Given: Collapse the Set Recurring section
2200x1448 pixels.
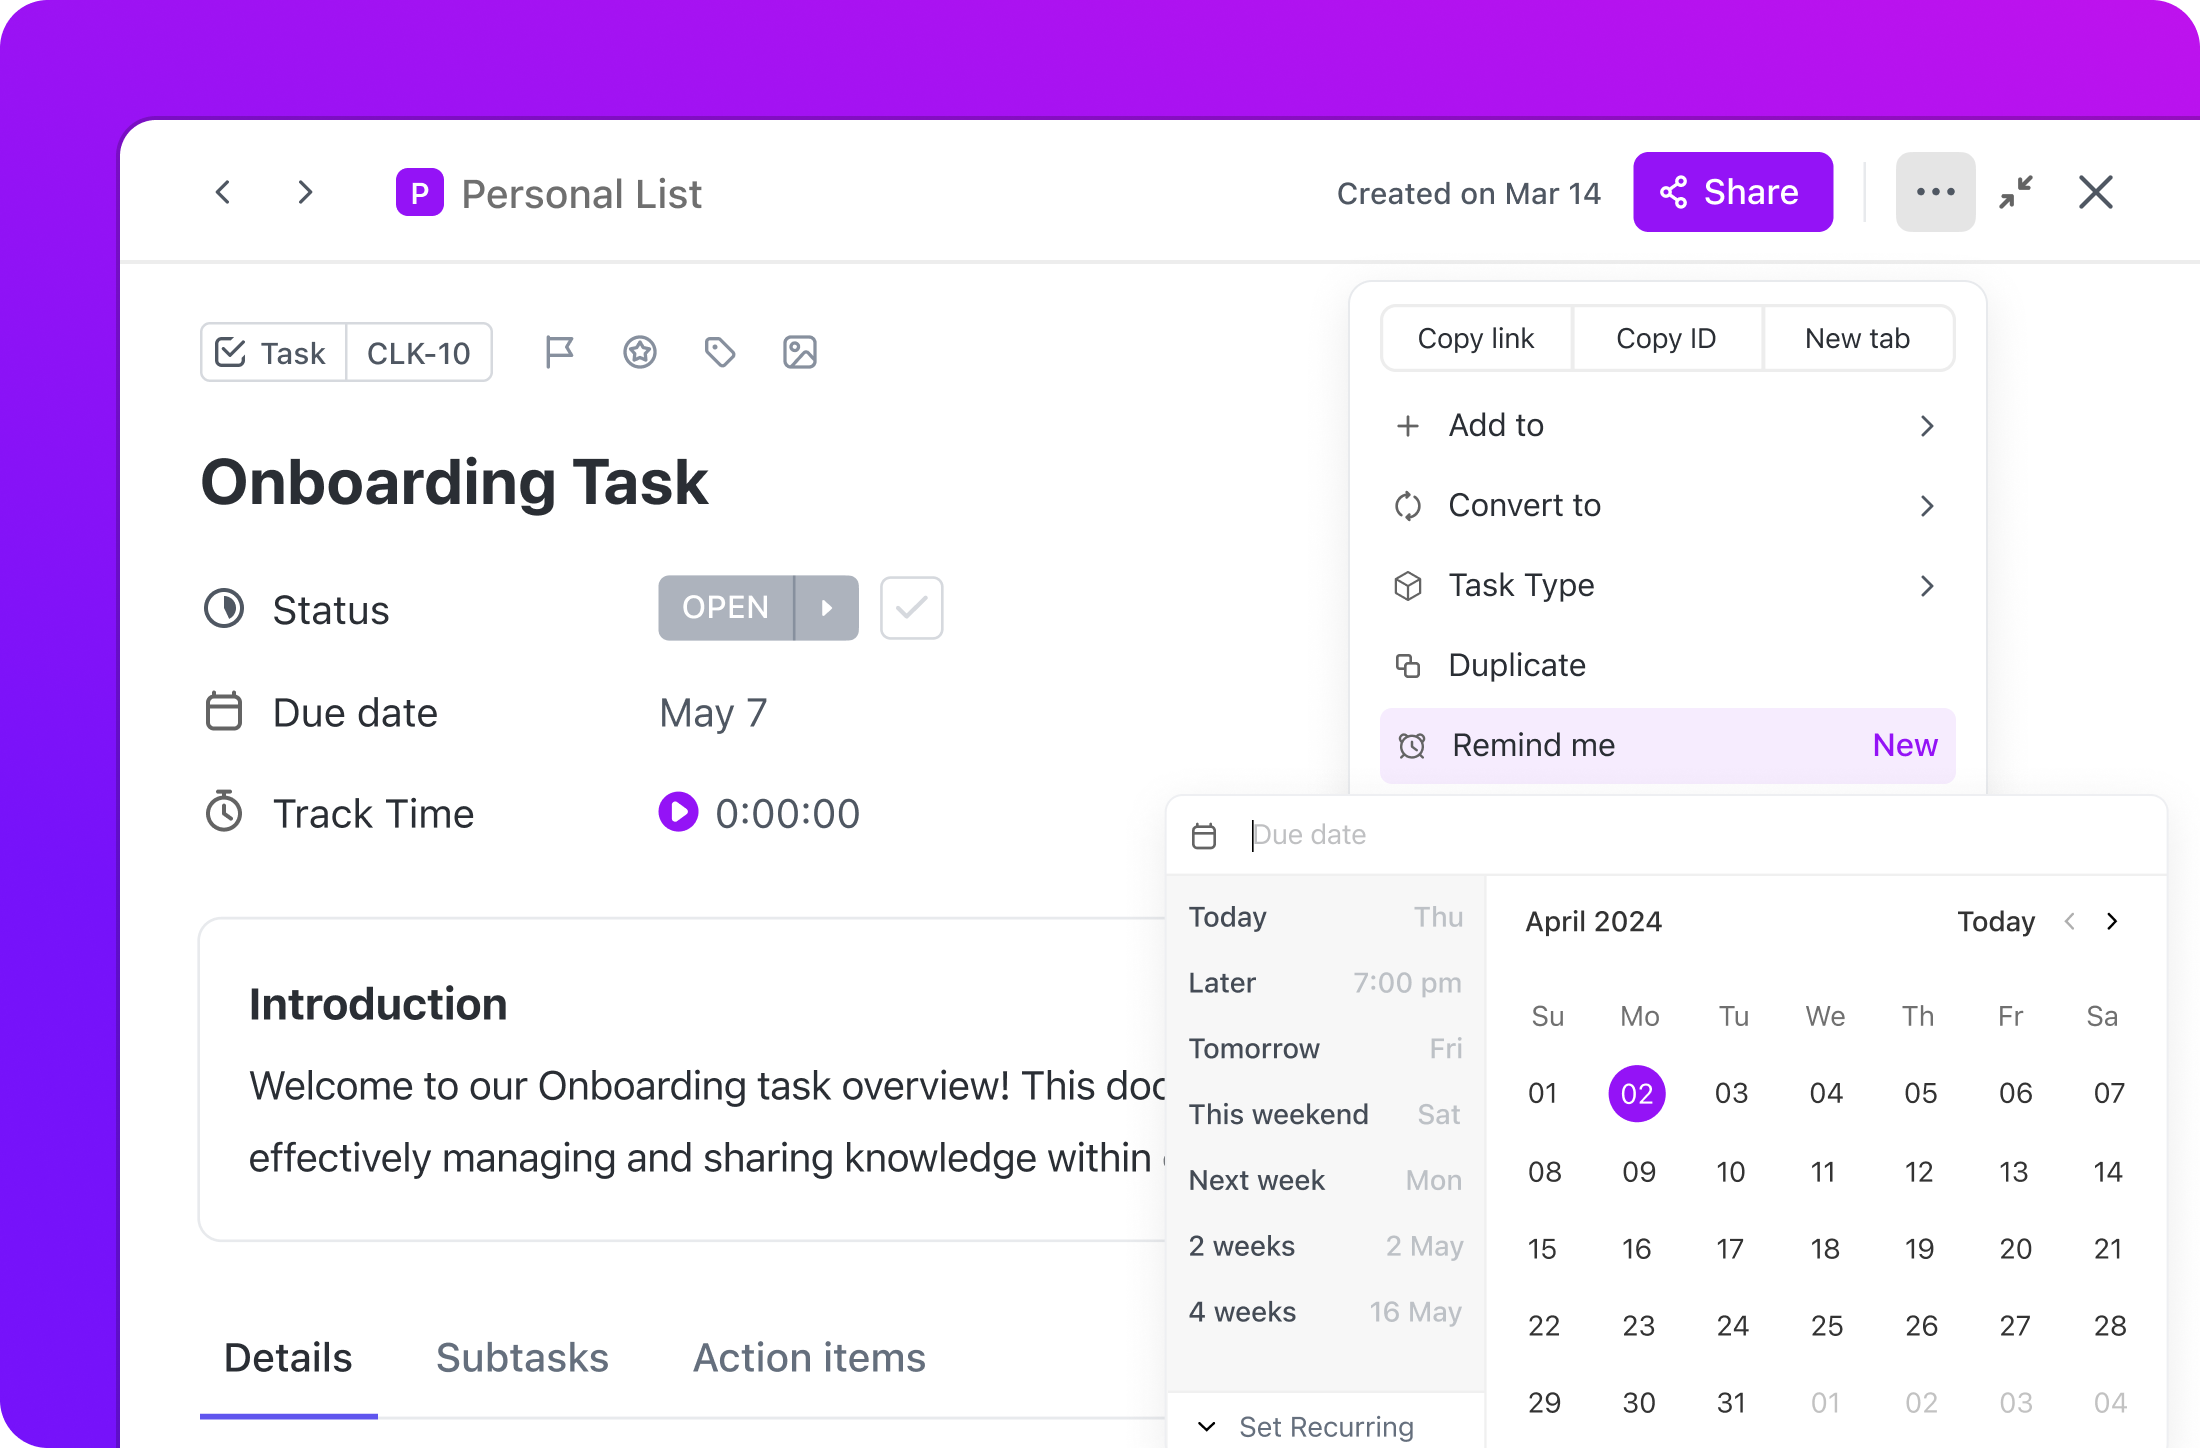Looking at the screenshot, I should [x=1206, y=1427].
